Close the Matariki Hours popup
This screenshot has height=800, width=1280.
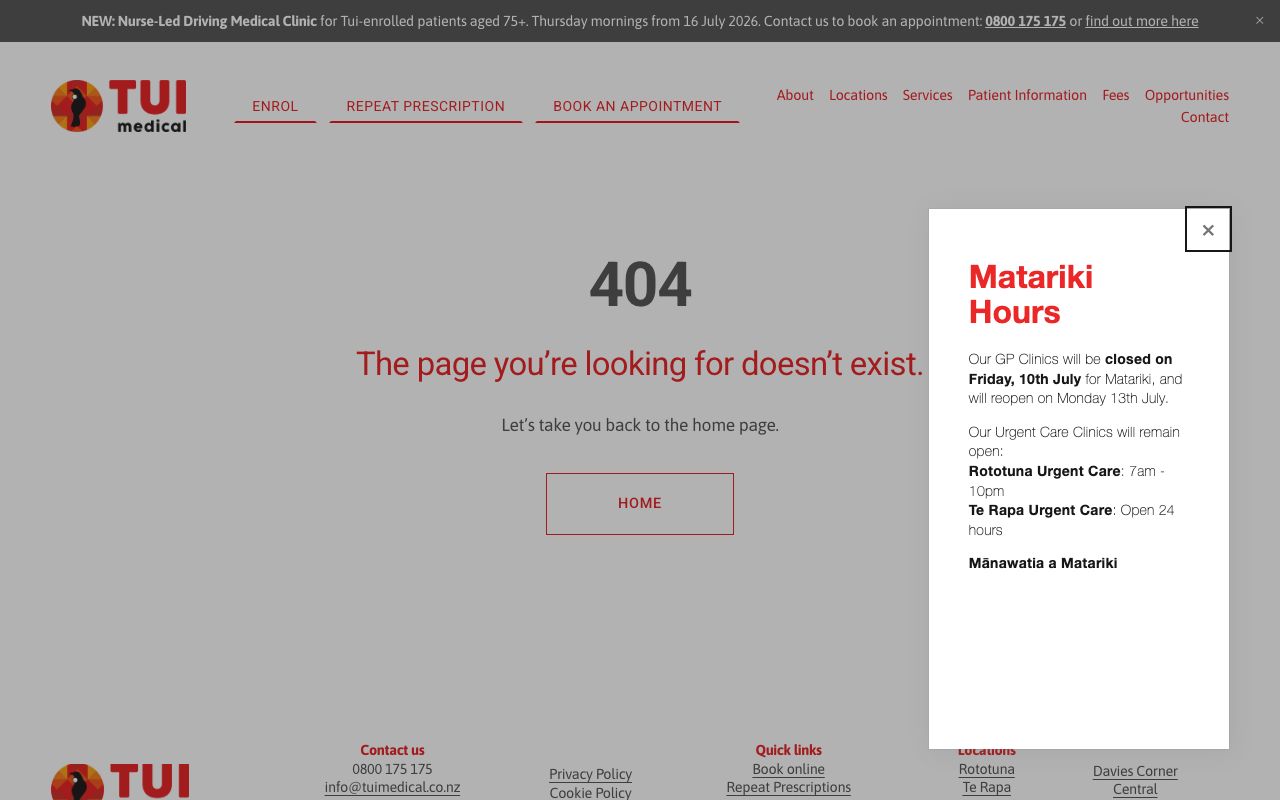(1208, 230)
